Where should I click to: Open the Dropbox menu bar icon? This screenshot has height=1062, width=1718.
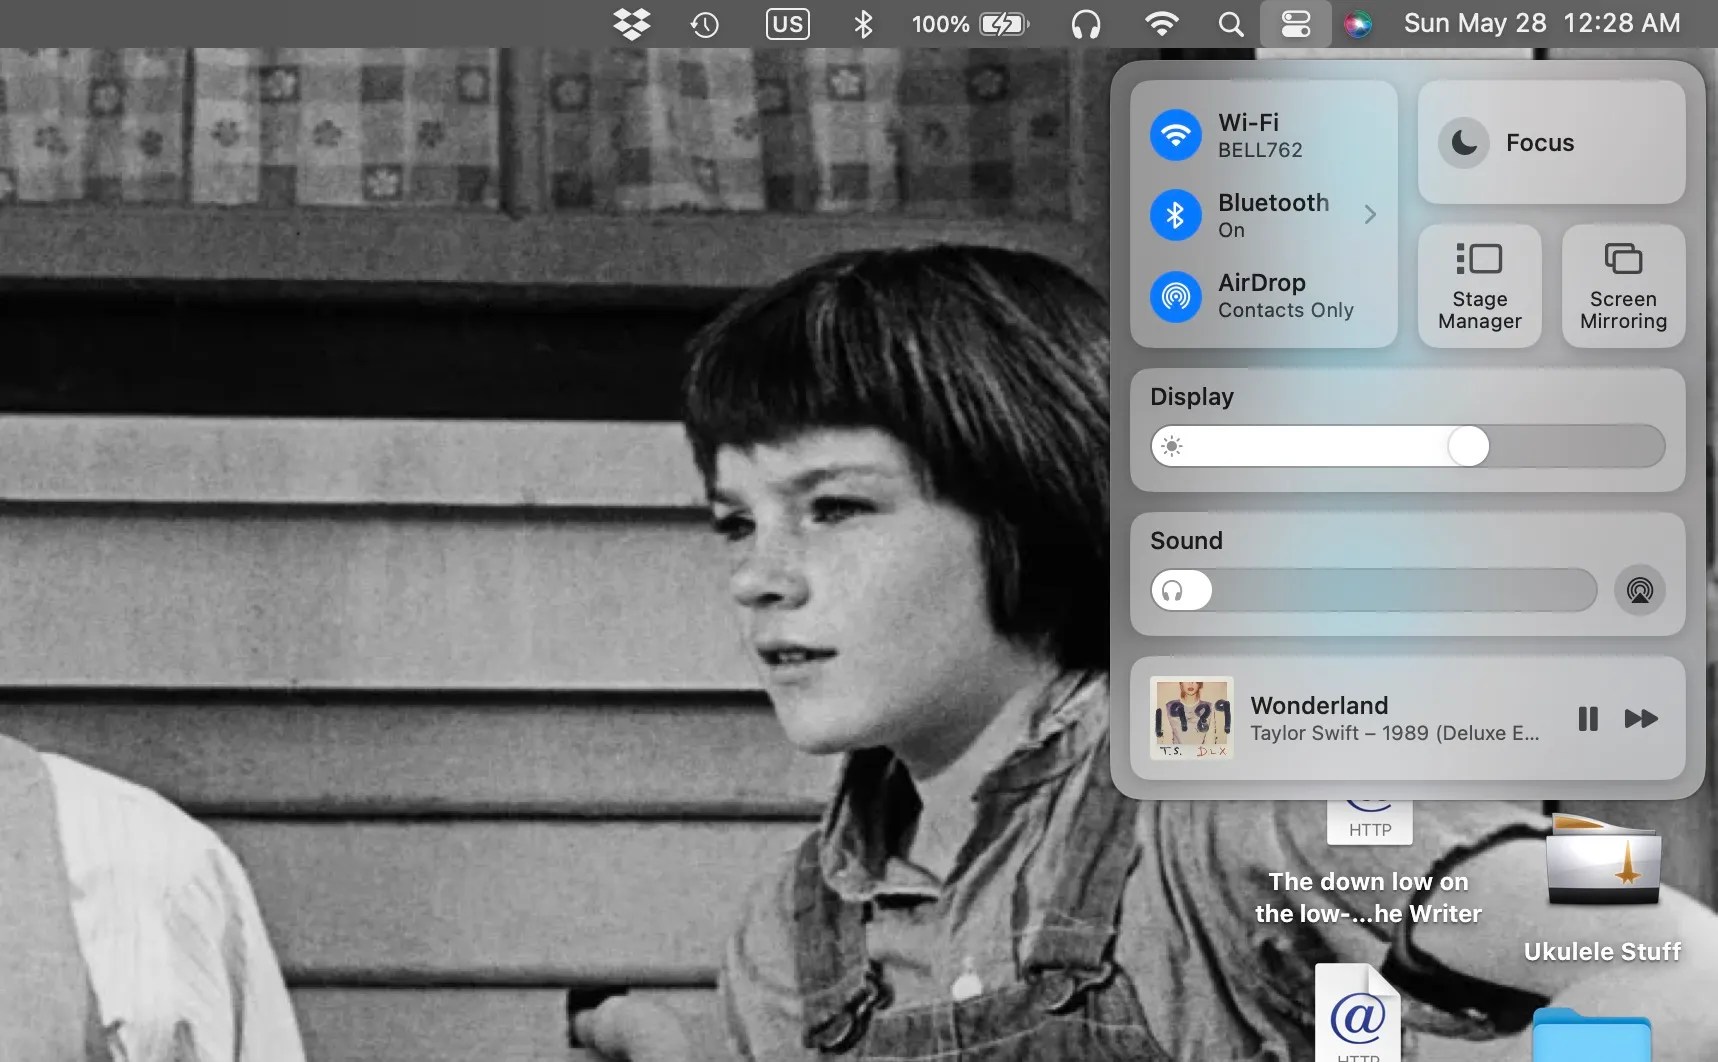(631, 24)
